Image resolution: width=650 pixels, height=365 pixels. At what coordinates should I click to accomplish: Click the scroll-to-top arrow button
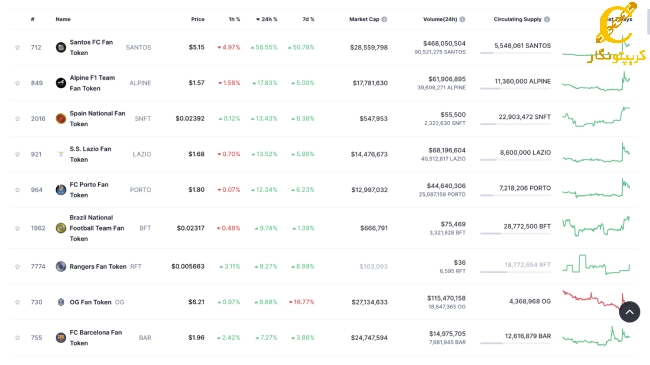click(x=629, y=312)
